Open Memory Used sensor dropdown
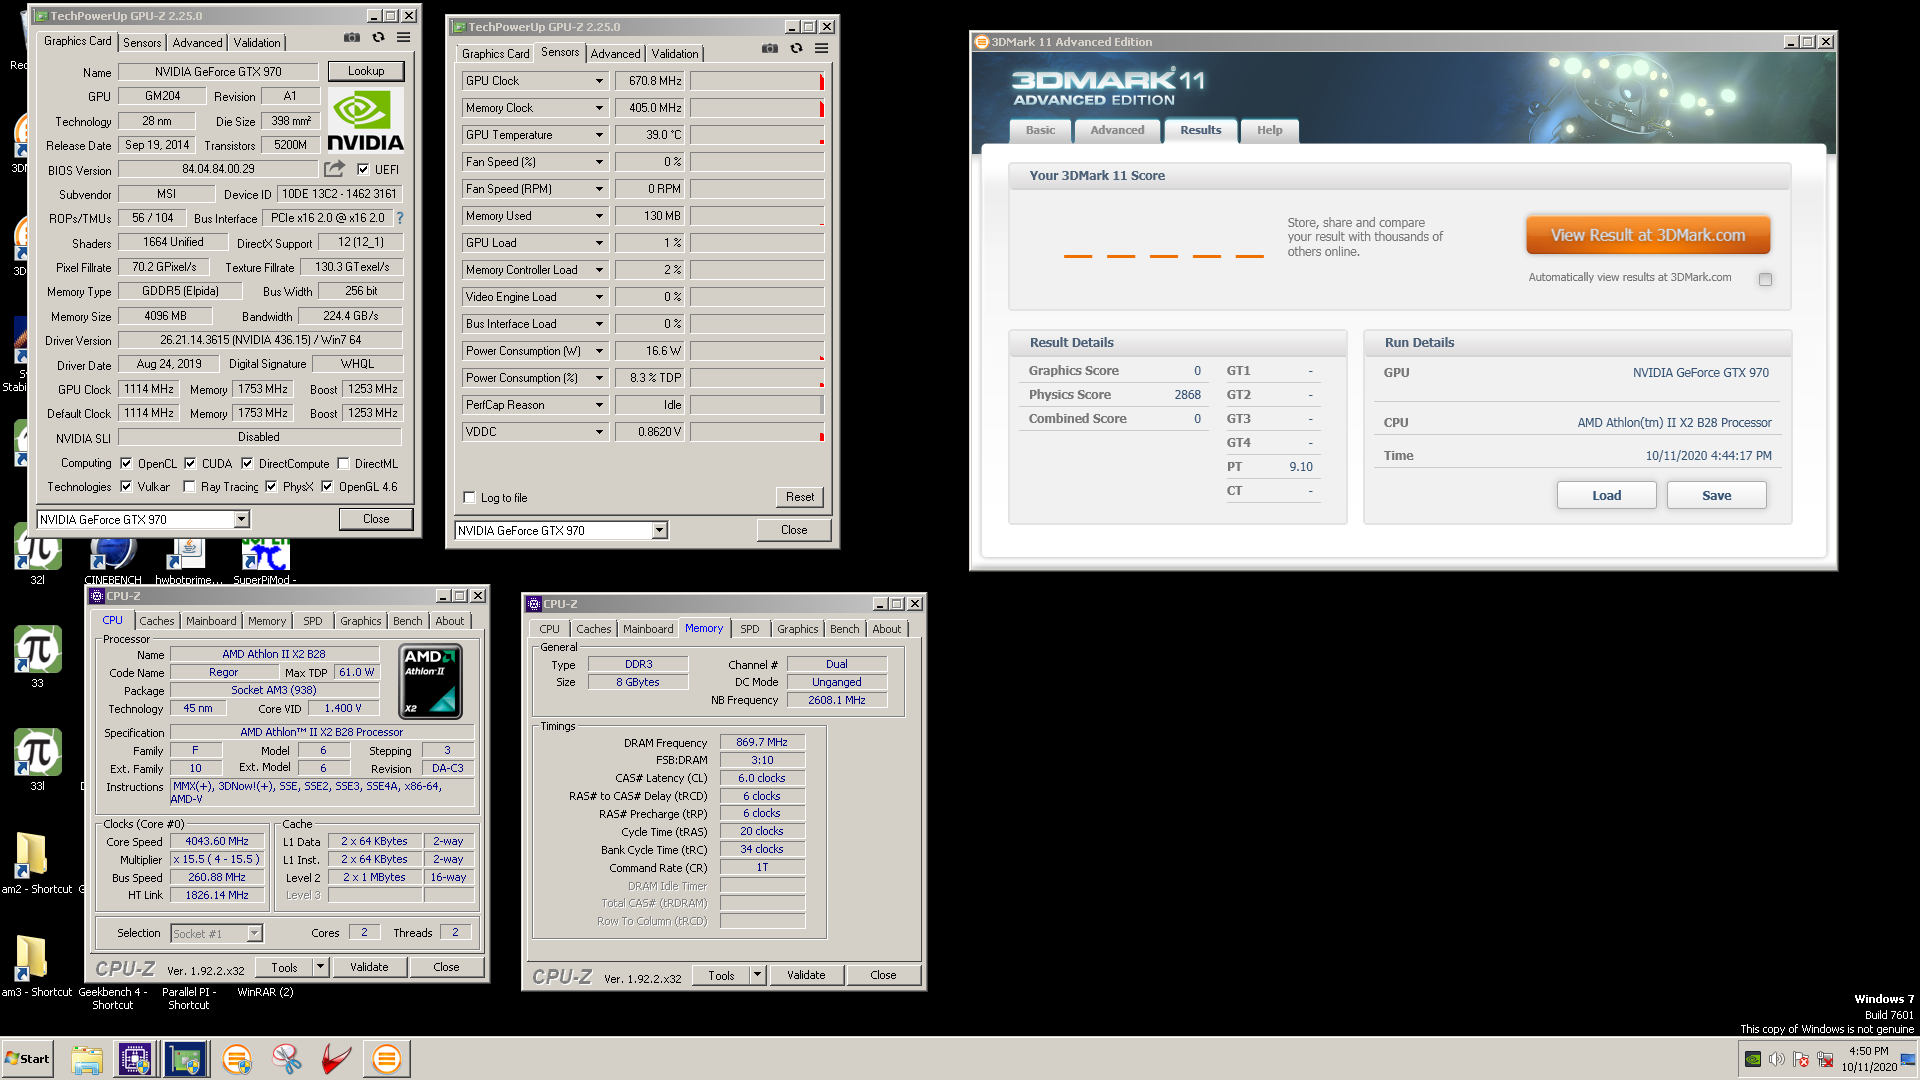The width and height of the screenshot is (1920, 1080). click(600, 216)
